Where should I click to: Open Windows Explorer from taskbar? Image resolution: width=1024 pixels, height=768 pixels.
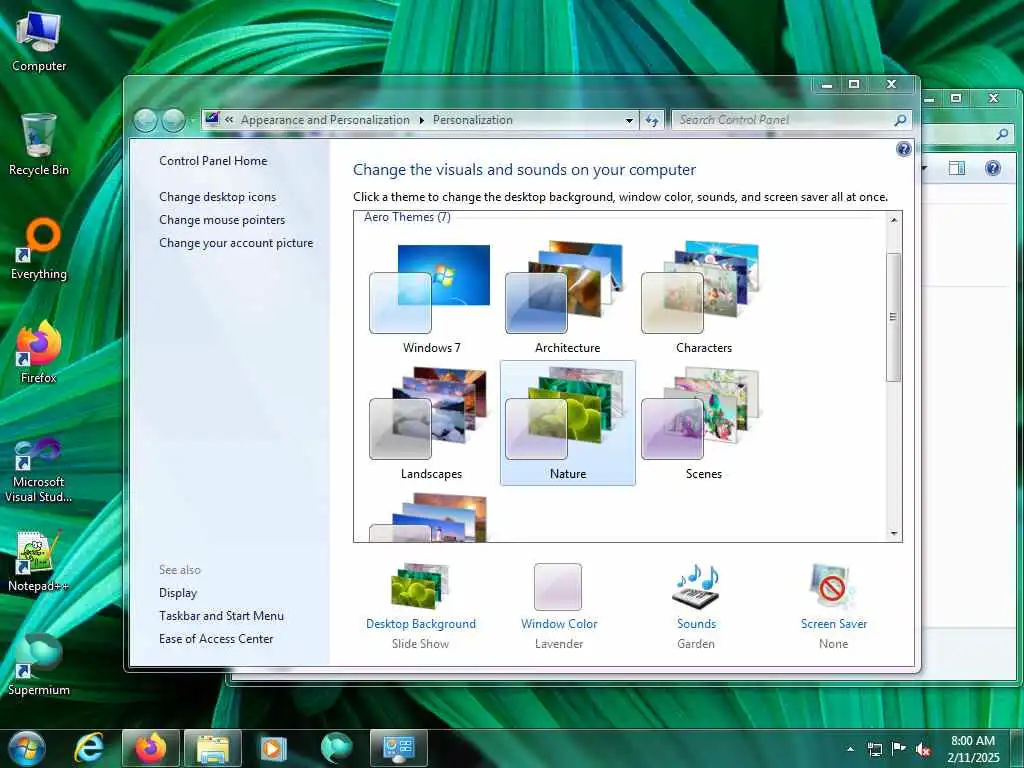213,748
